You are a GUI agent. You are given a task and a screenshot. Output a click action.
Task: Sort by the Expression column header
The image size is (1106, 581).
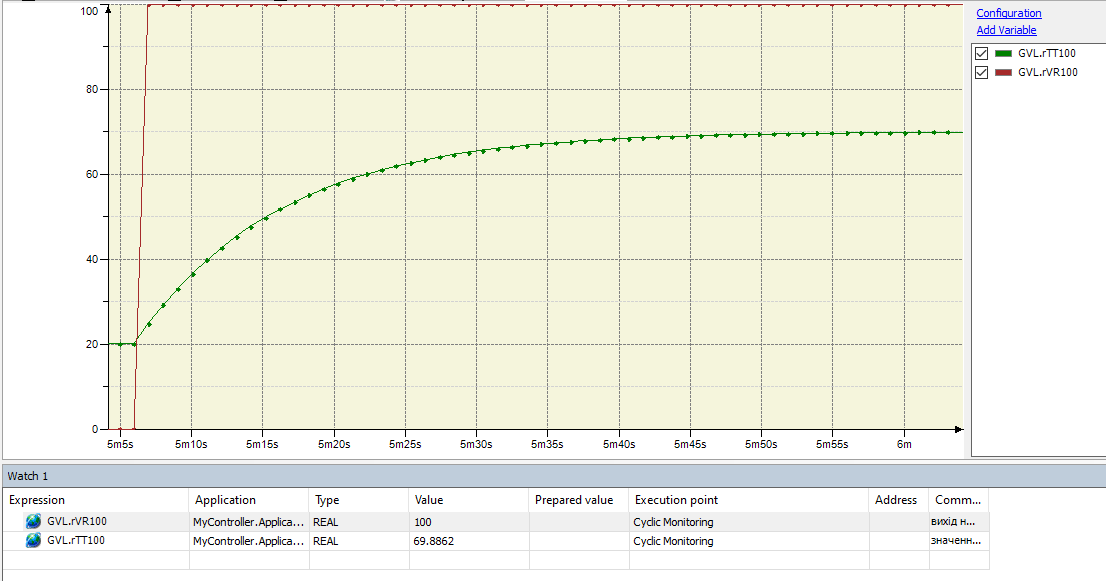point(37,500)
